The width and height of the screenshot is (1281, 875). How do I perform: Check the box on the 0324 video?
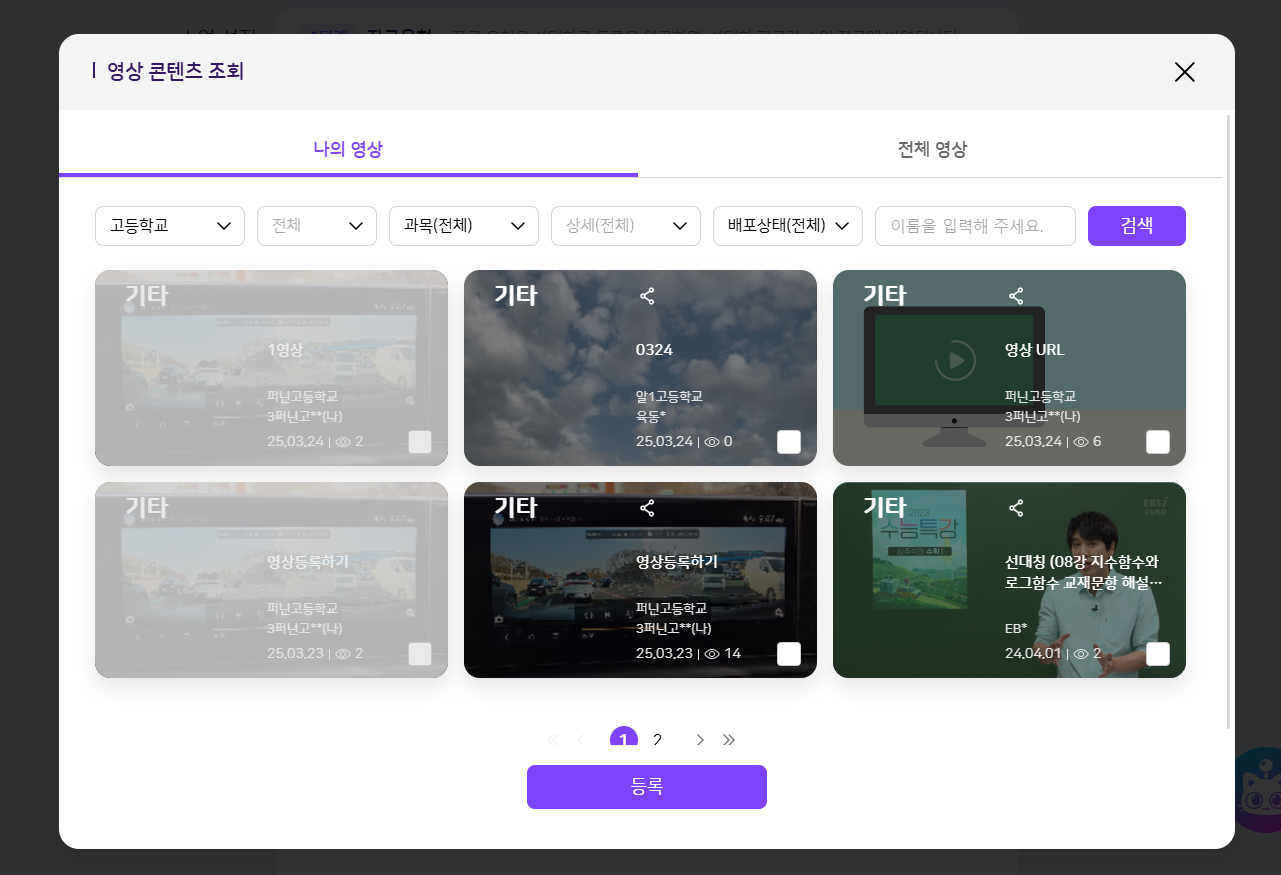pos(789,442)
